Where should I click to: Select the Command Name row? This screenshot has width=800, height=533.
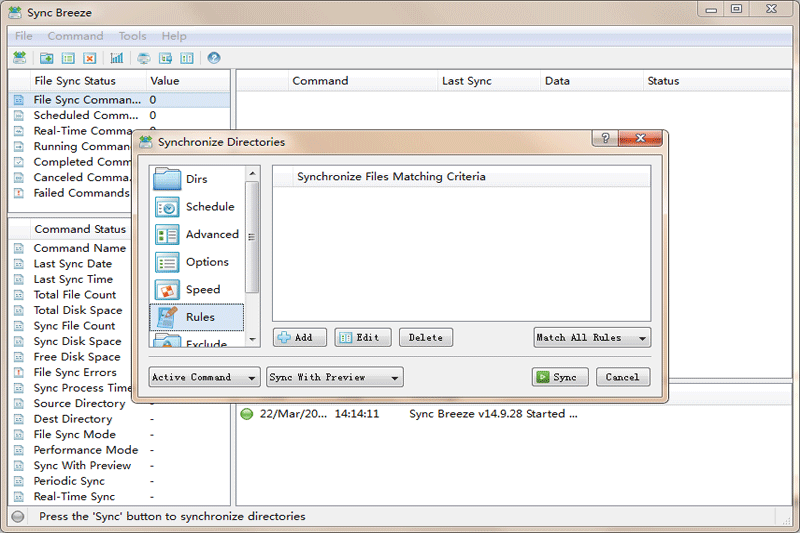click(x=71, y=248)
